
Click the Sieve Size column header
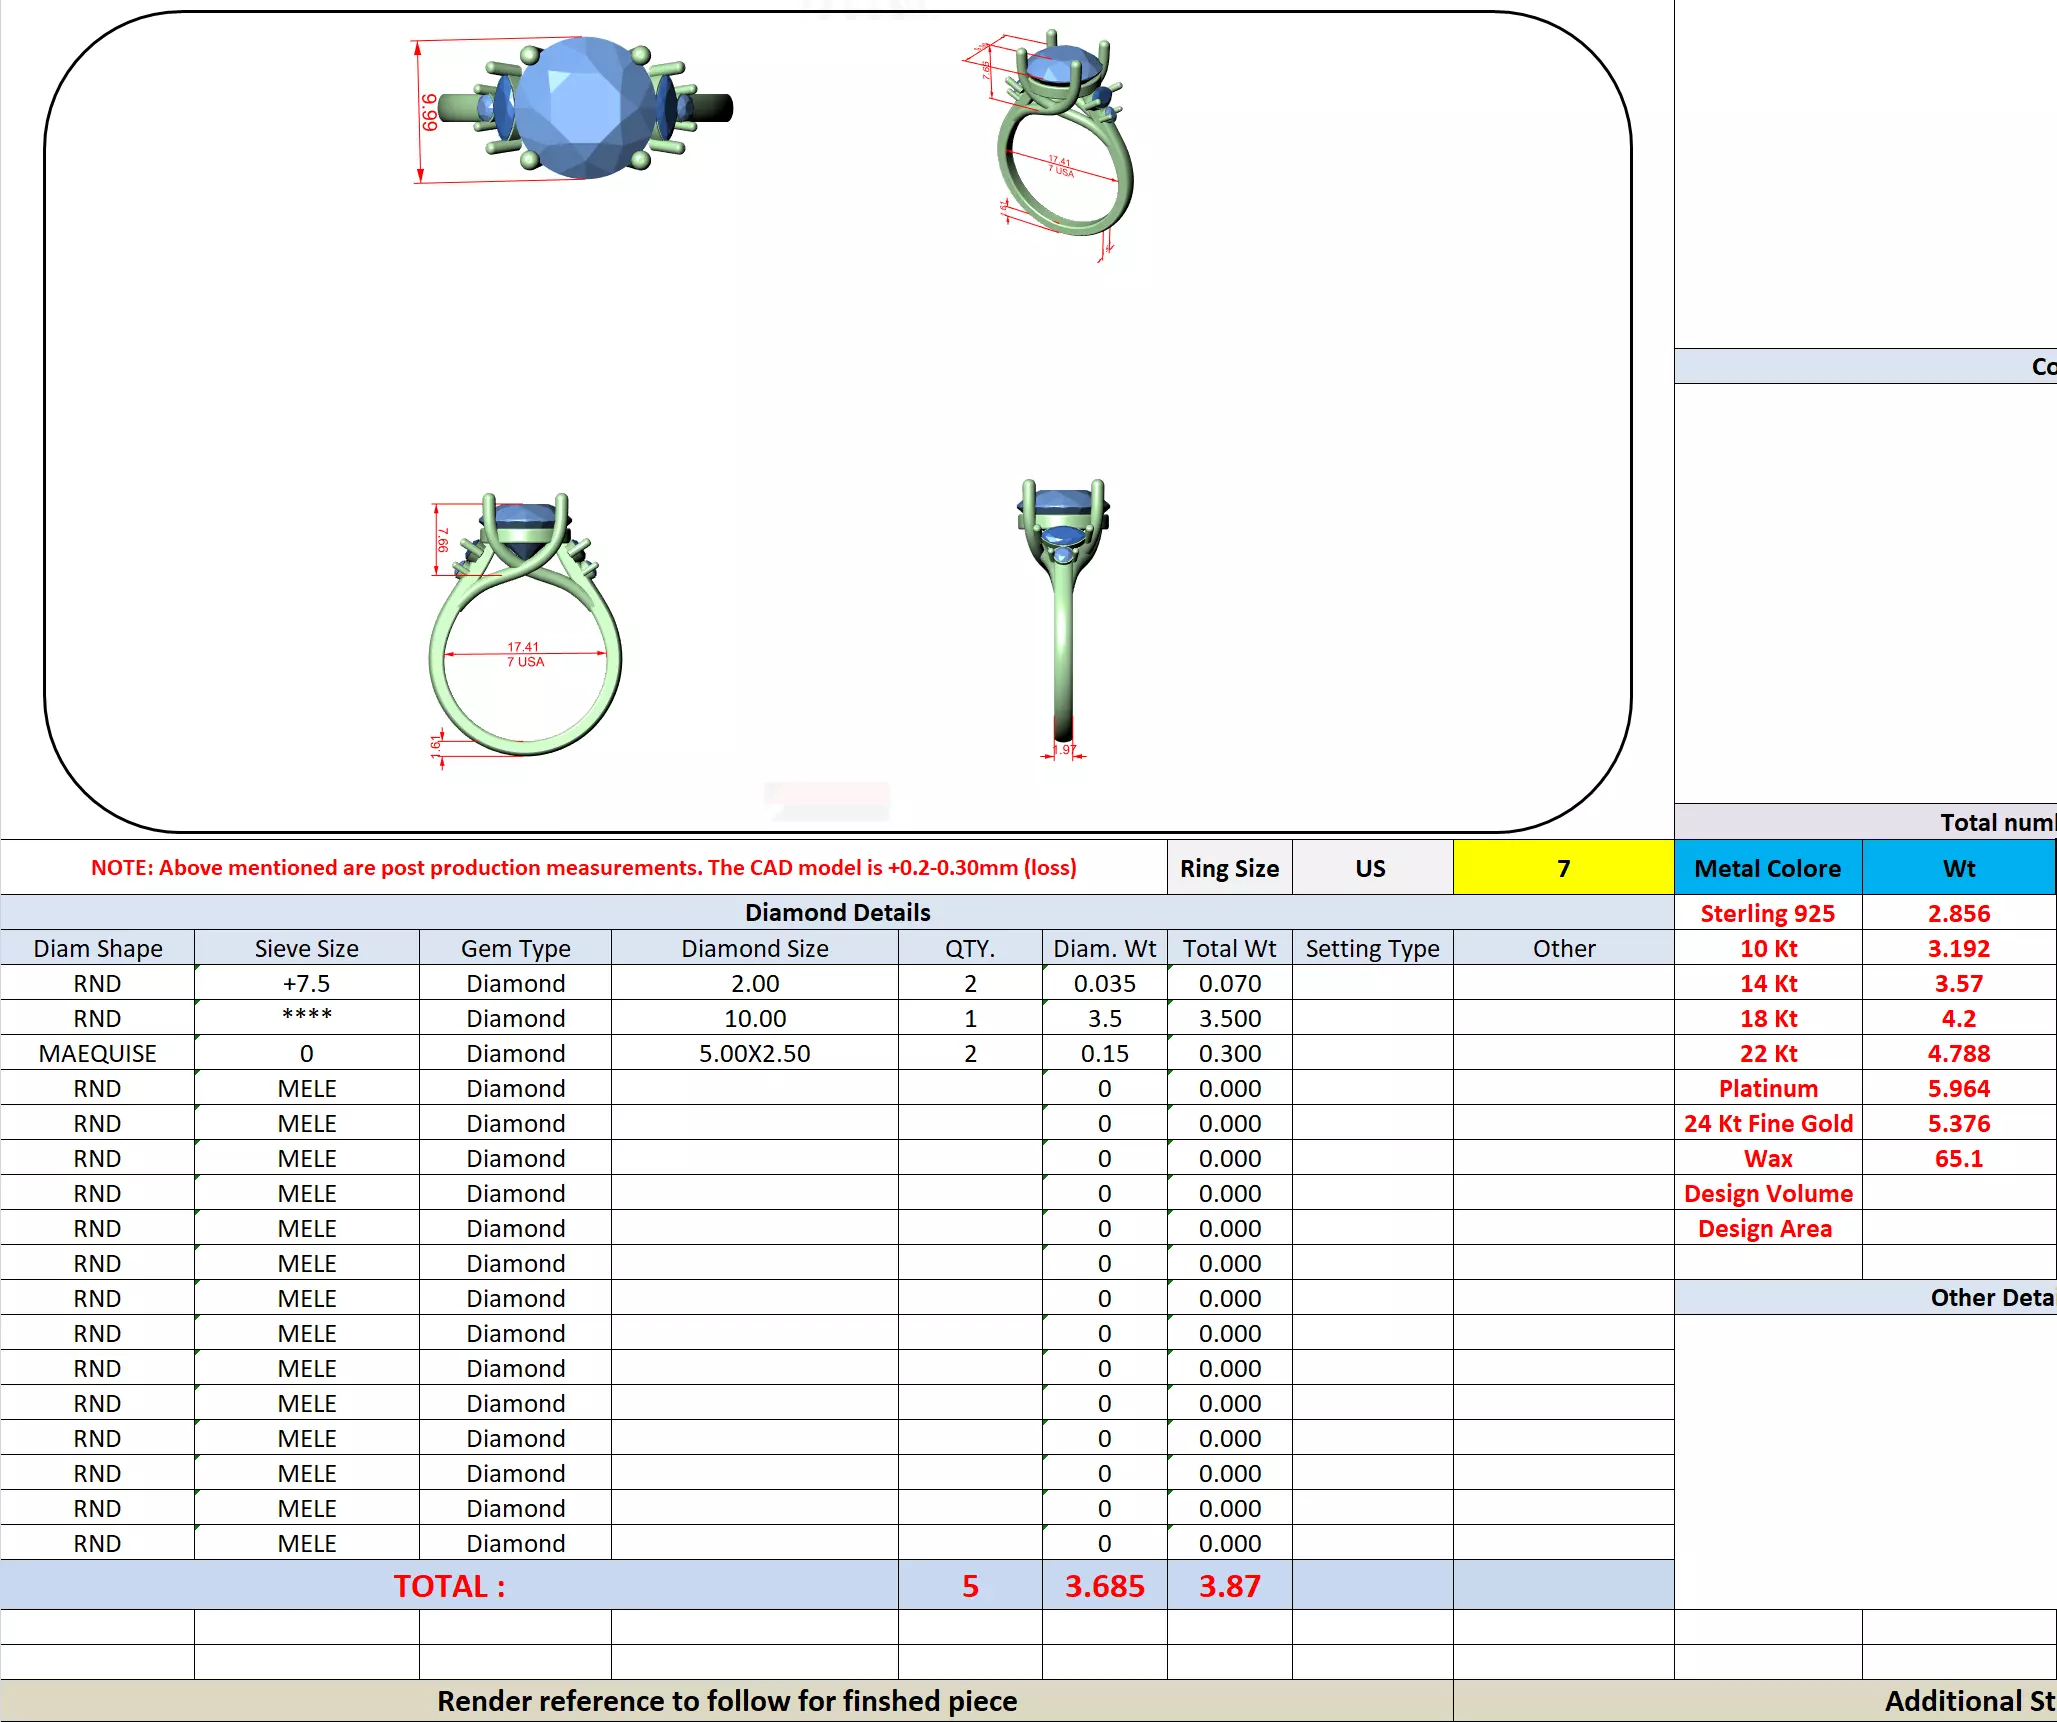pos(306,948)
